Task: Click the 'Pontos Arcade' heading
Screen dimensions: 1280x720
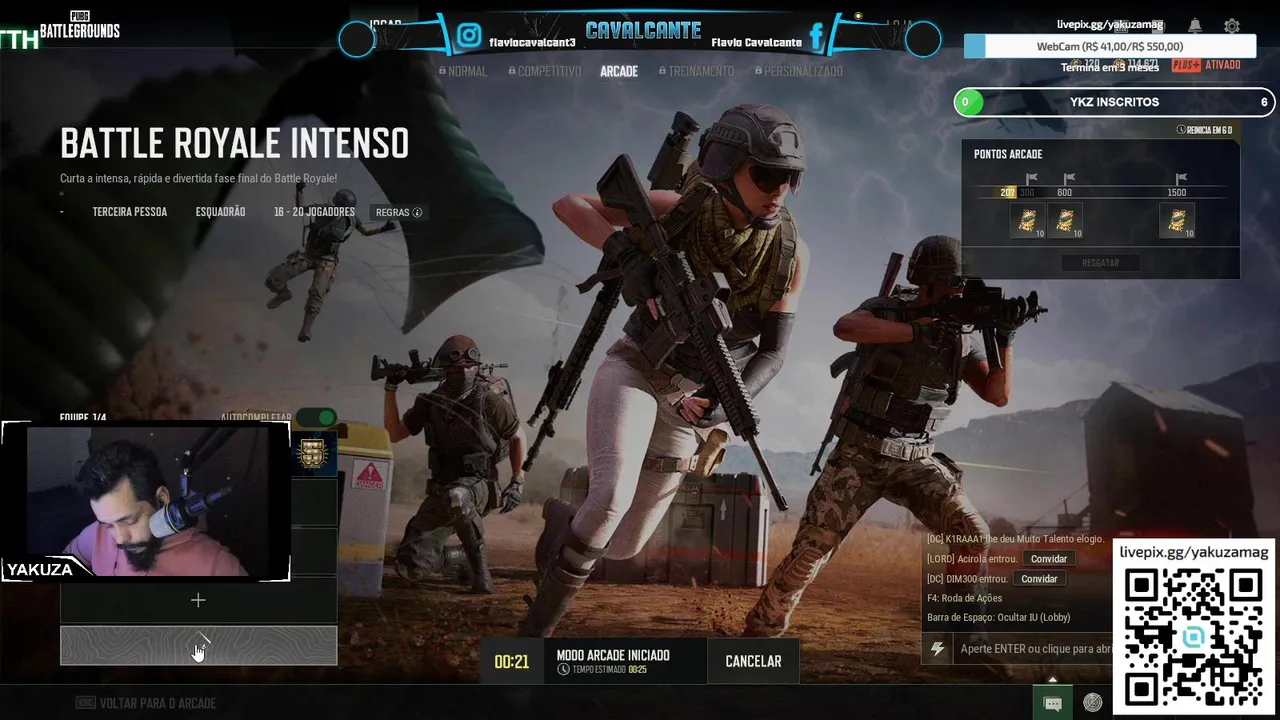Action: (x=1008, y=154)
